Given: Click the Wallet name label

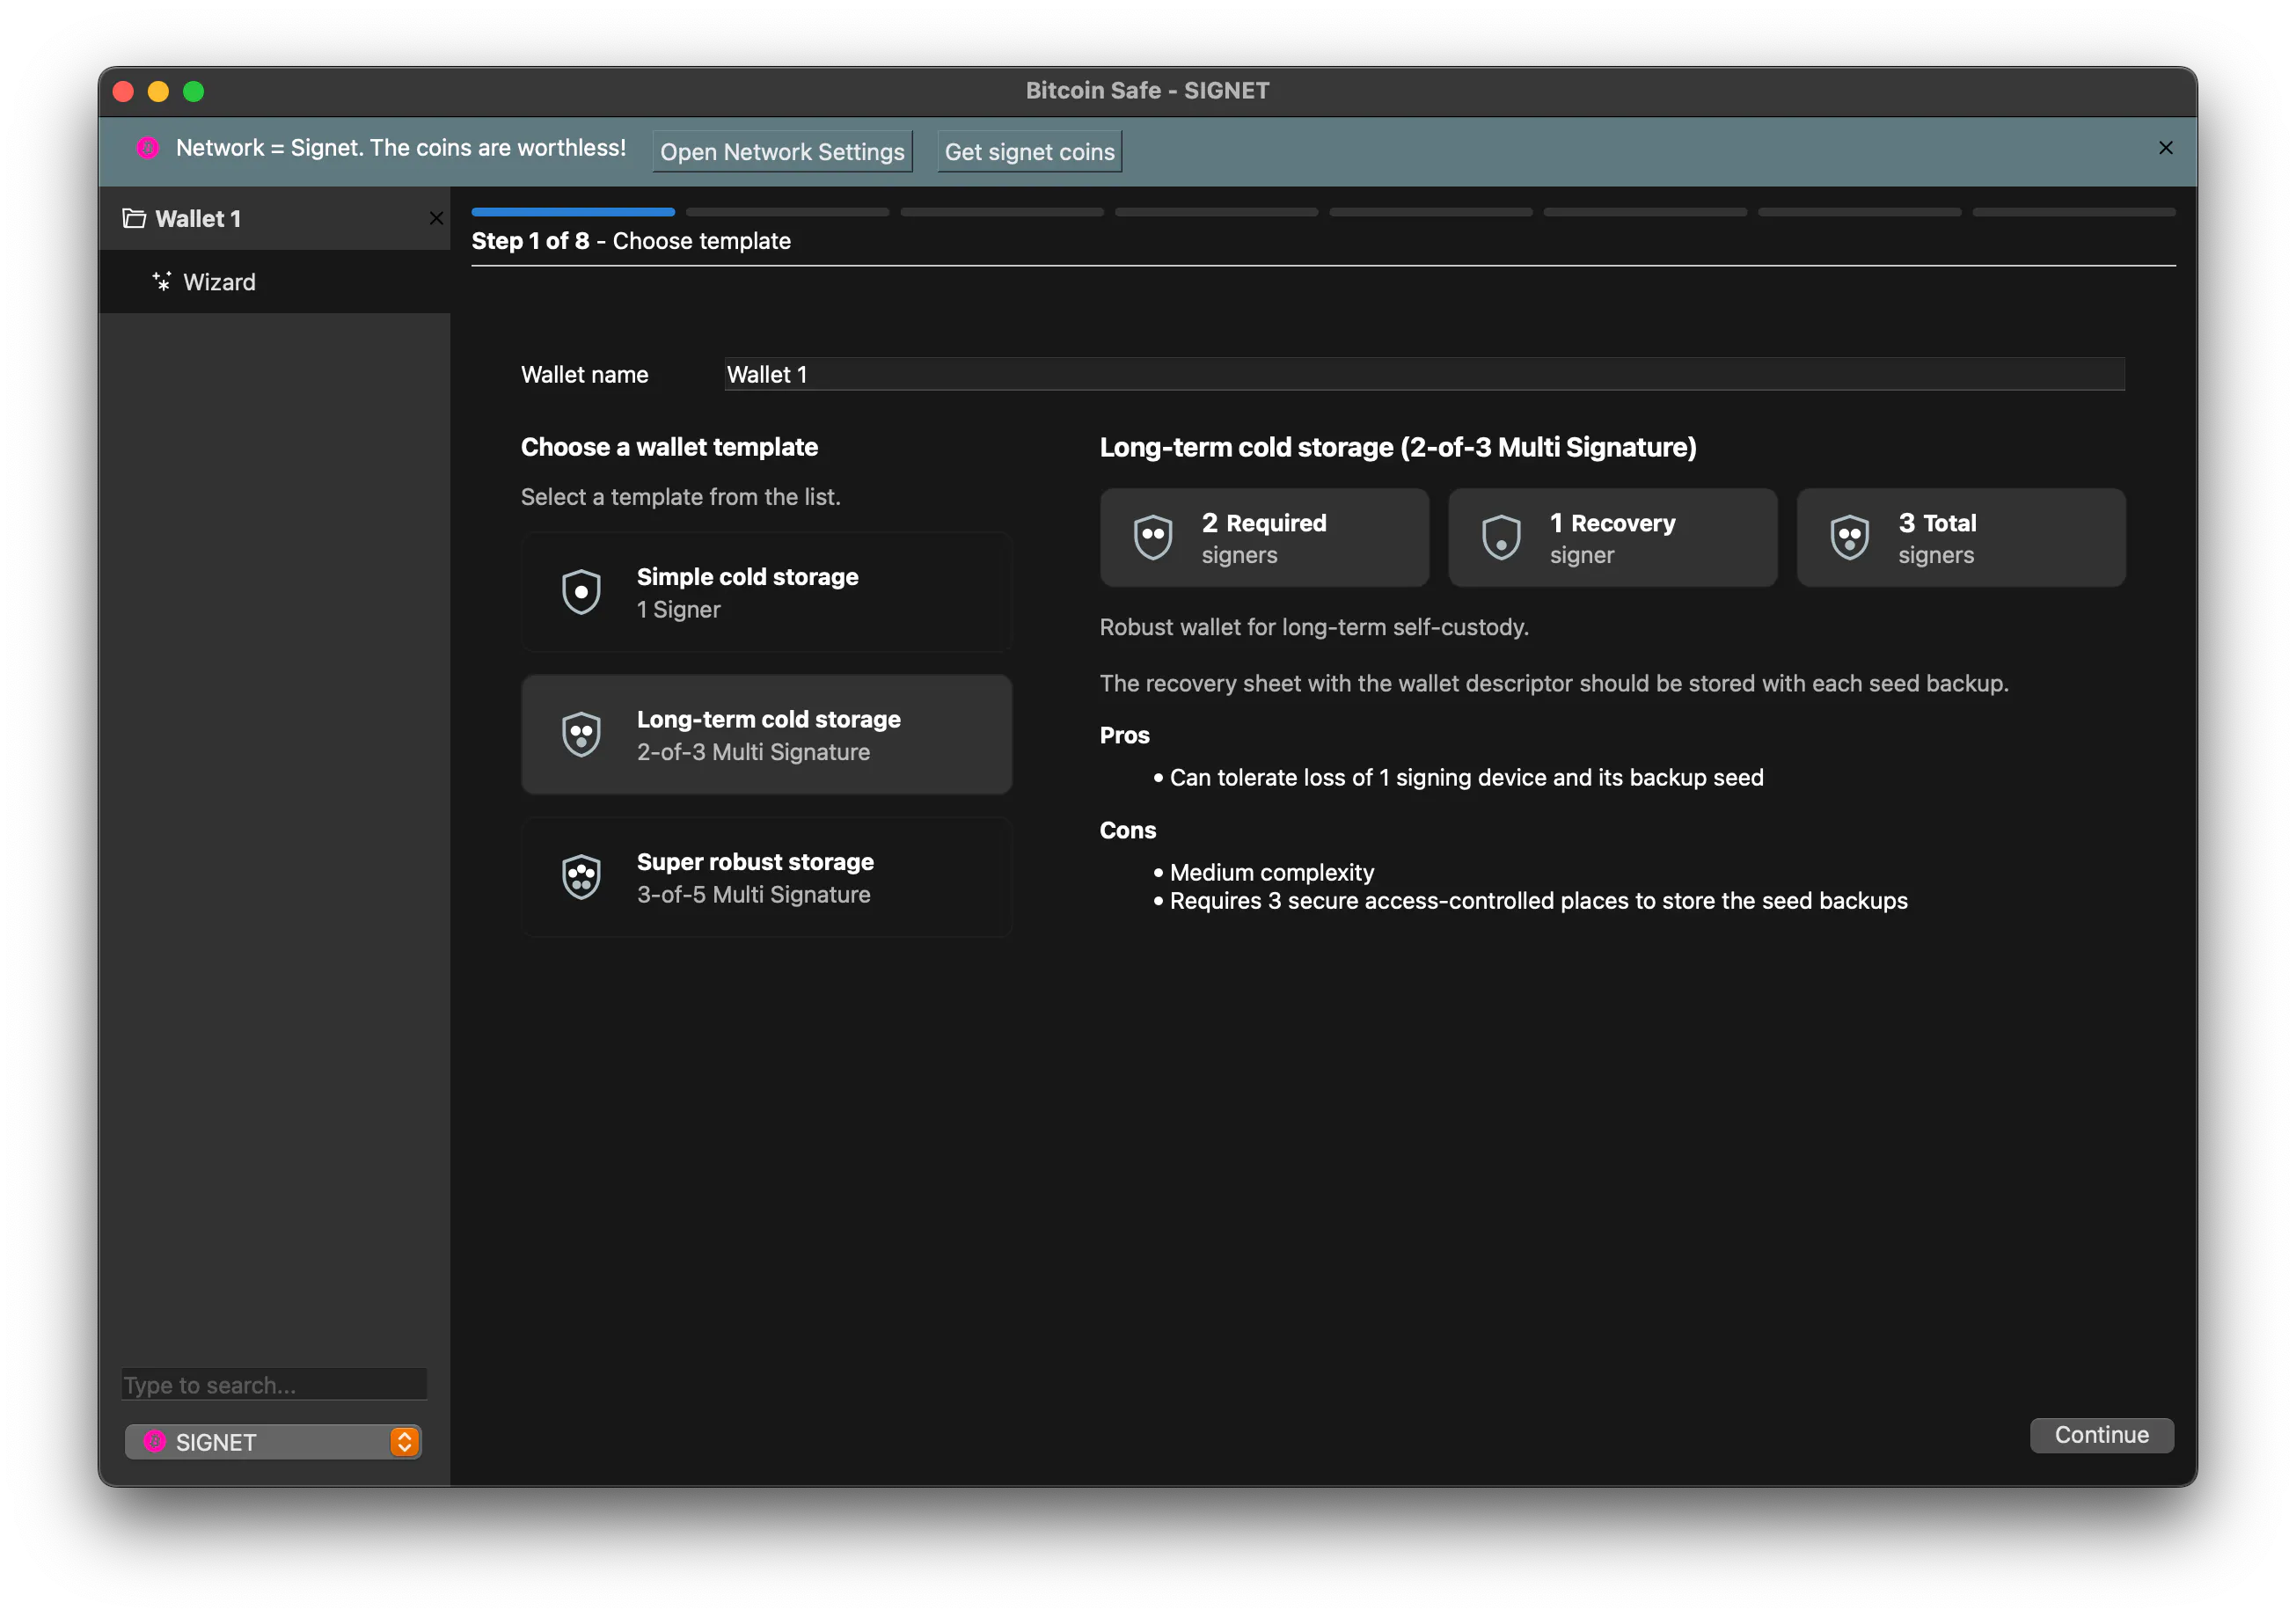Looking at the screenshot, I should 584,374.
